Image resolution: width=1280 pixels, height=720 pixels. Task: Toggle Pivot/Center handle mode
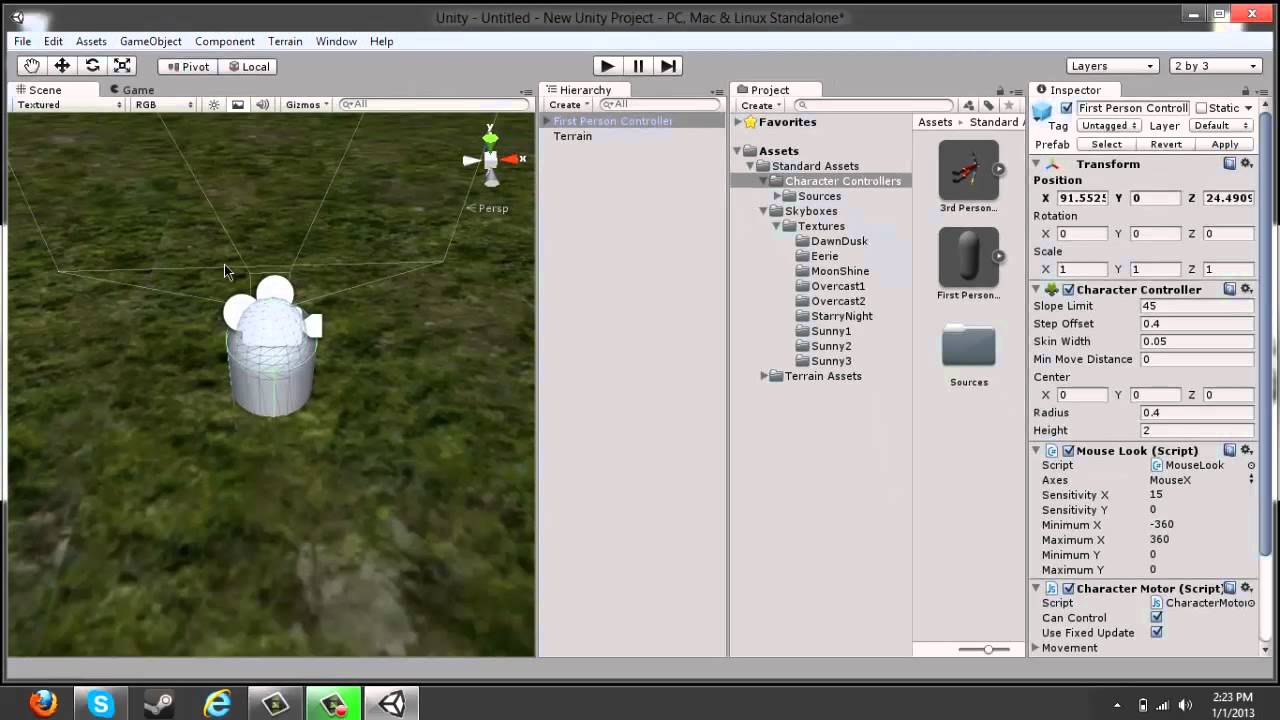[188, 67]
